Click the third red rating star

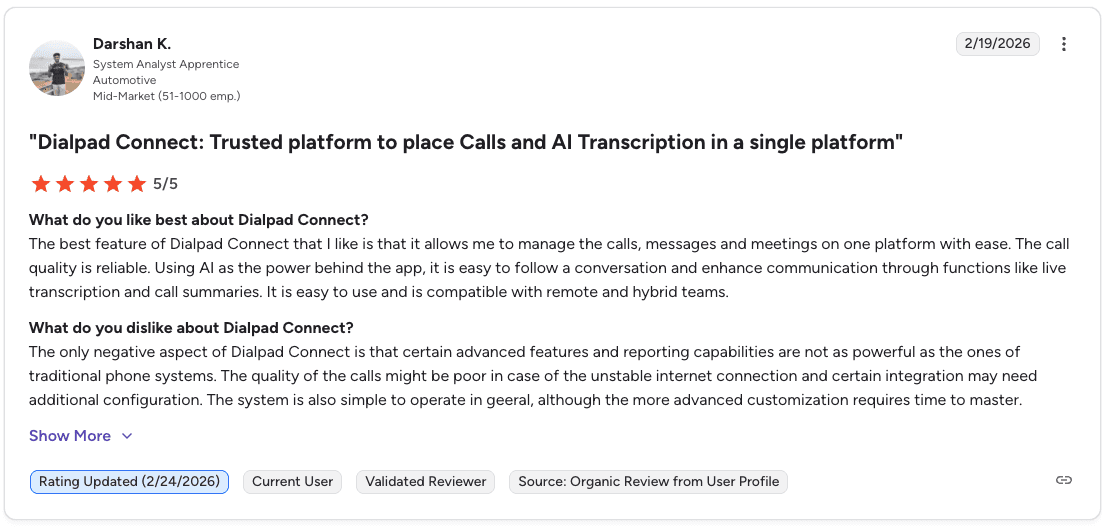pyautogui.click(x=89, y=184)
